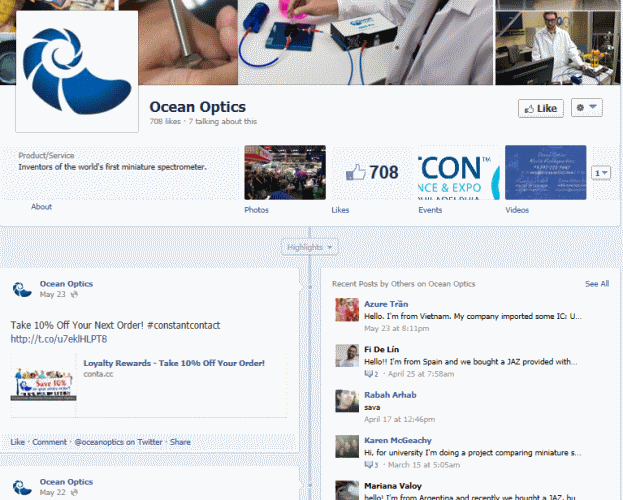The height and width of the screenshot is (500, 623).
Task: Open the May 23 post timestamp
Action: [52, 295]
